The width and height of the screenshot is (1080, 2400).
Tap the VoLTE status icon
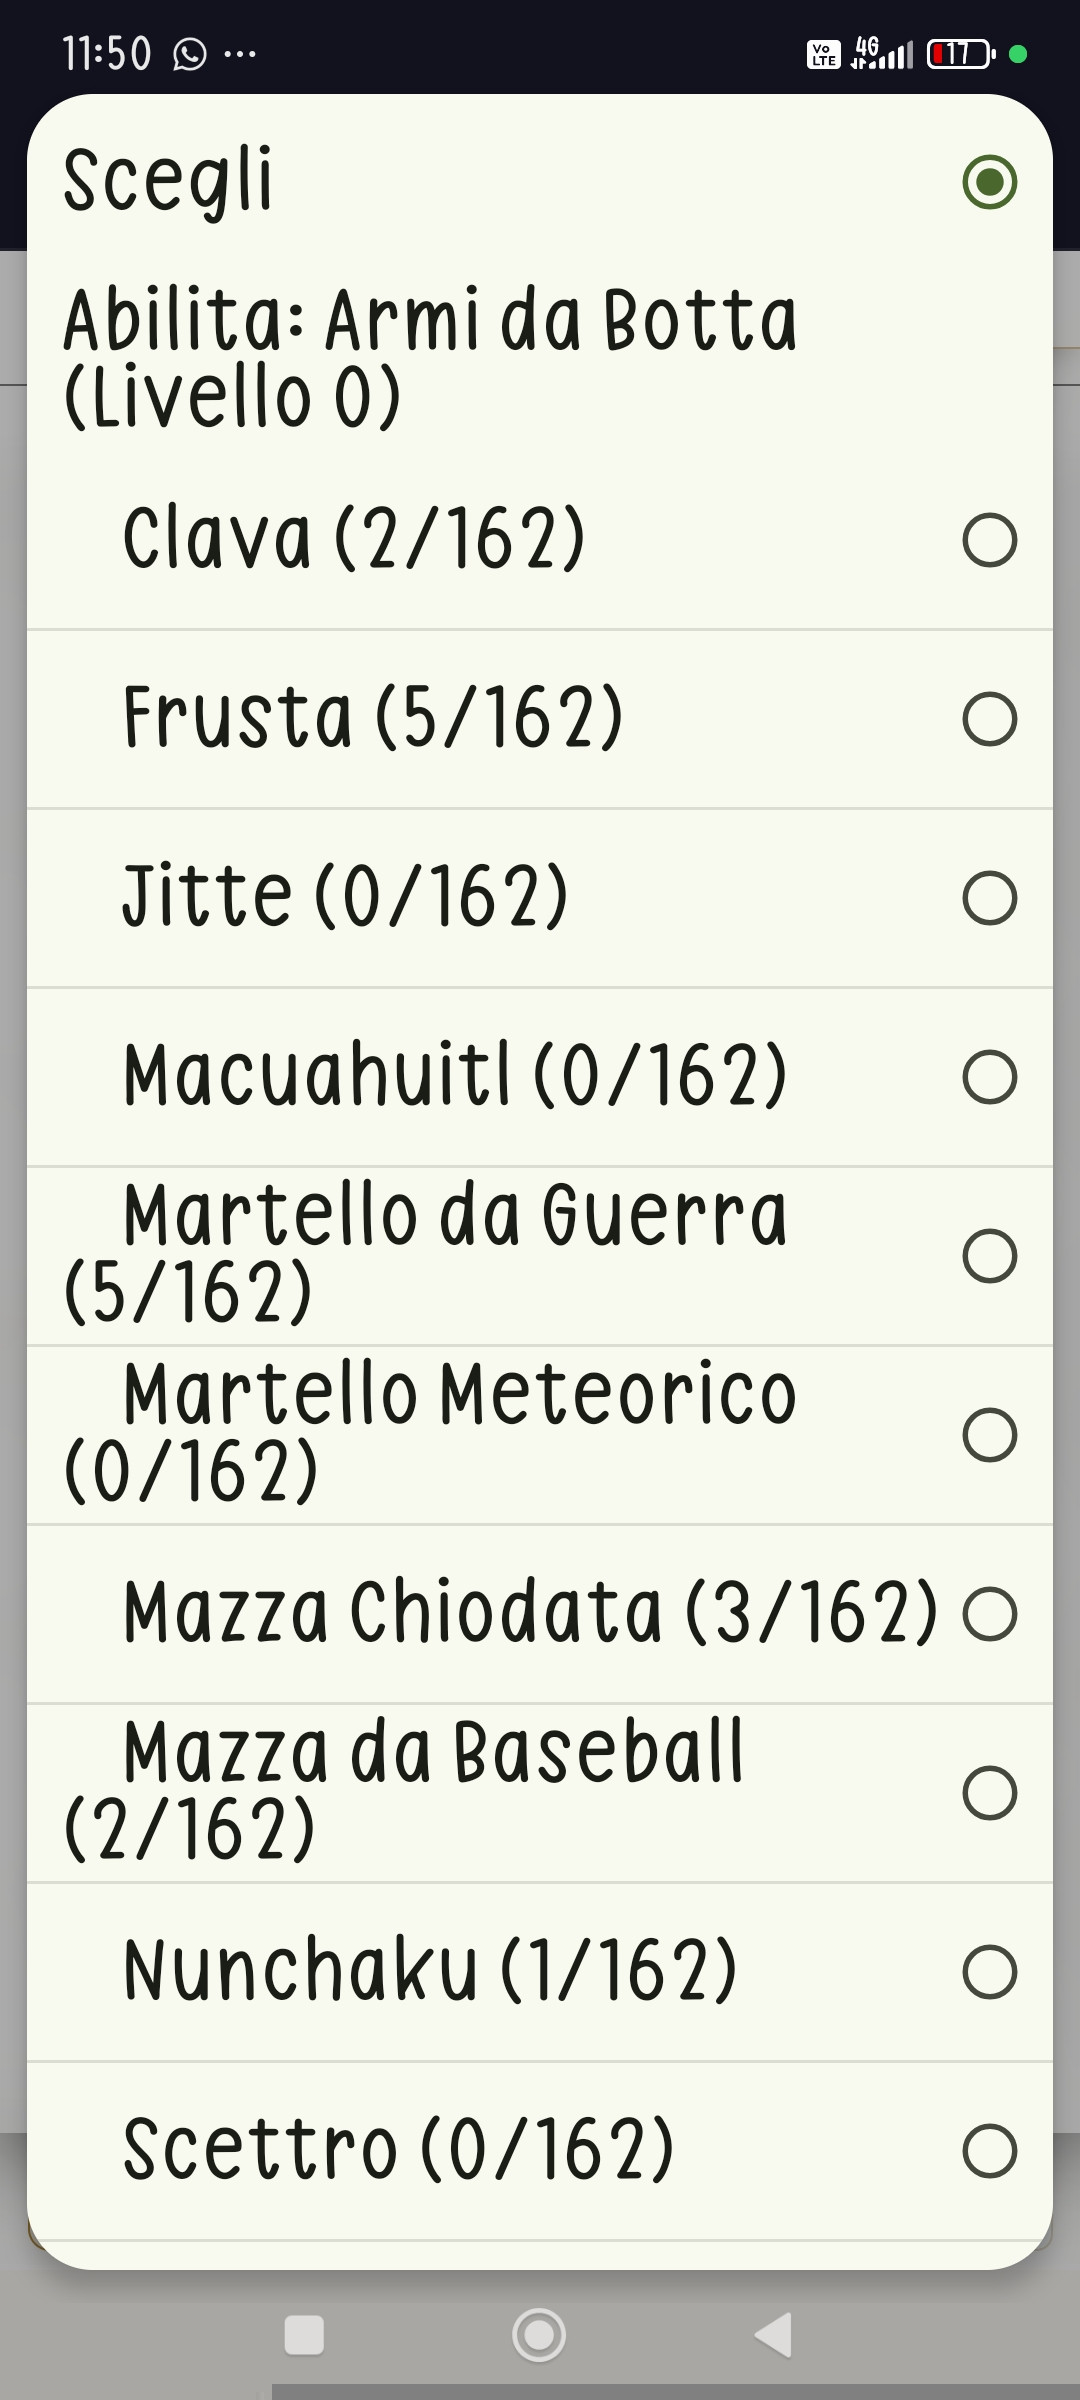824,54
